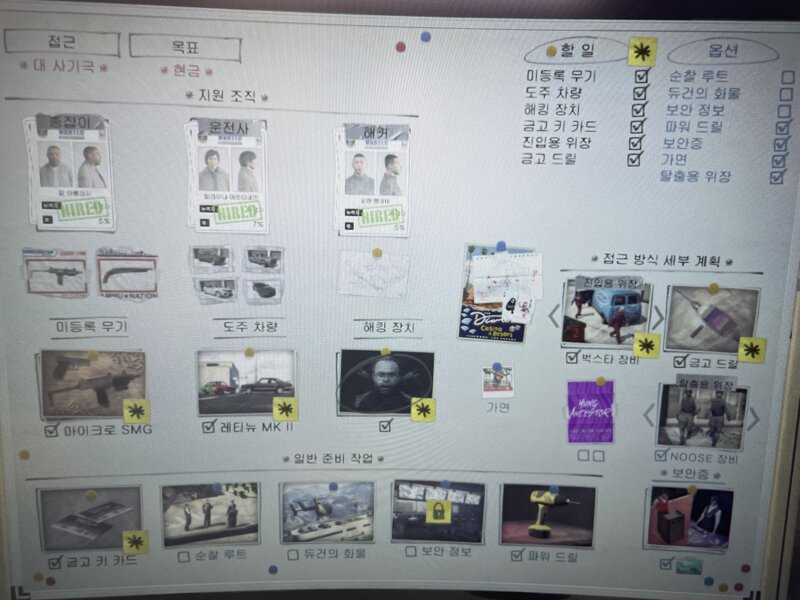Viewport: 800px width, 600px height.
Task: Click the yellow star note on 금고 드릴 photo
Action: point(752,351)
